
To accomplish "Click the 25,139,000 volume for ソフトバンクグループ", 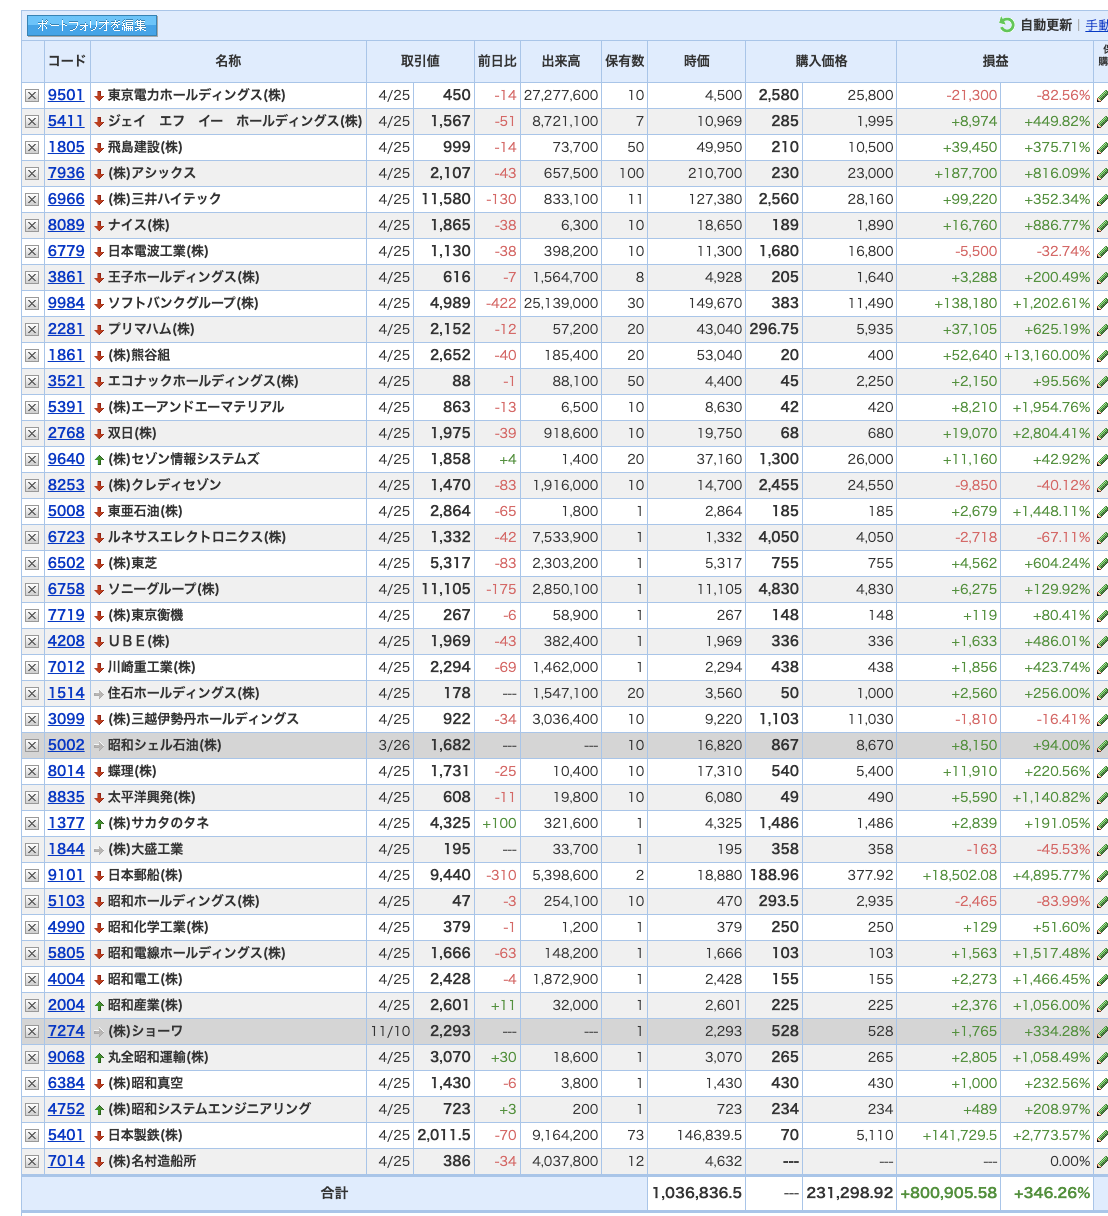I will 561,303.
